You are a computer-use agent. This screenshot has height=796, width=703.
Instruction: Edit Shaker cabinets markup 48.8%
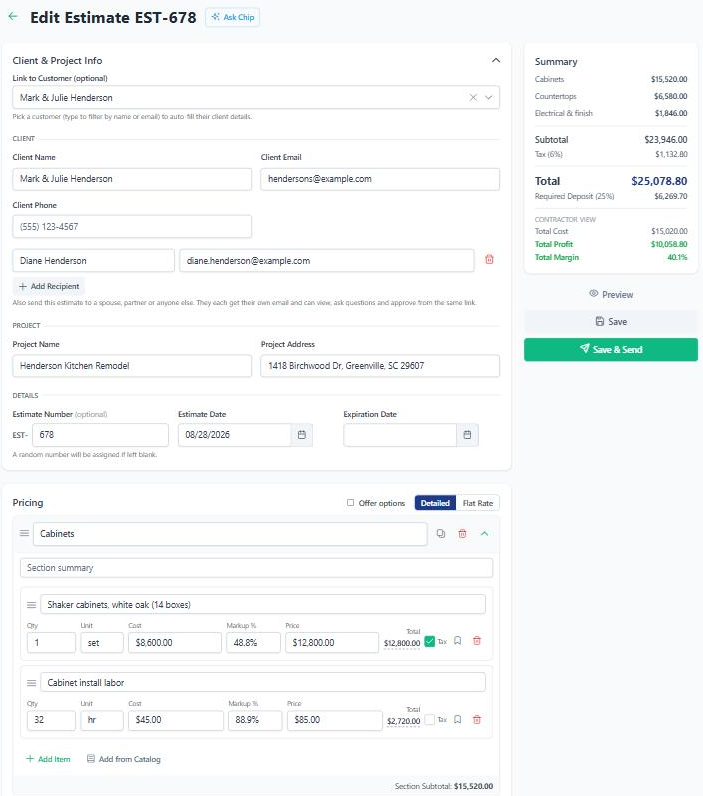click(x=253, y=643)
